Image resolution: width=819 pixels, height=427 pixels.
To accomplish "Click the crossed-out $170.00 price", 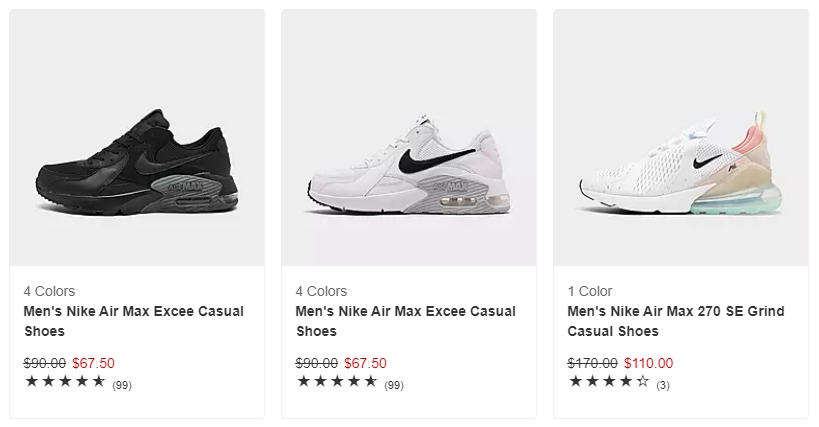I will click(592, 363).
